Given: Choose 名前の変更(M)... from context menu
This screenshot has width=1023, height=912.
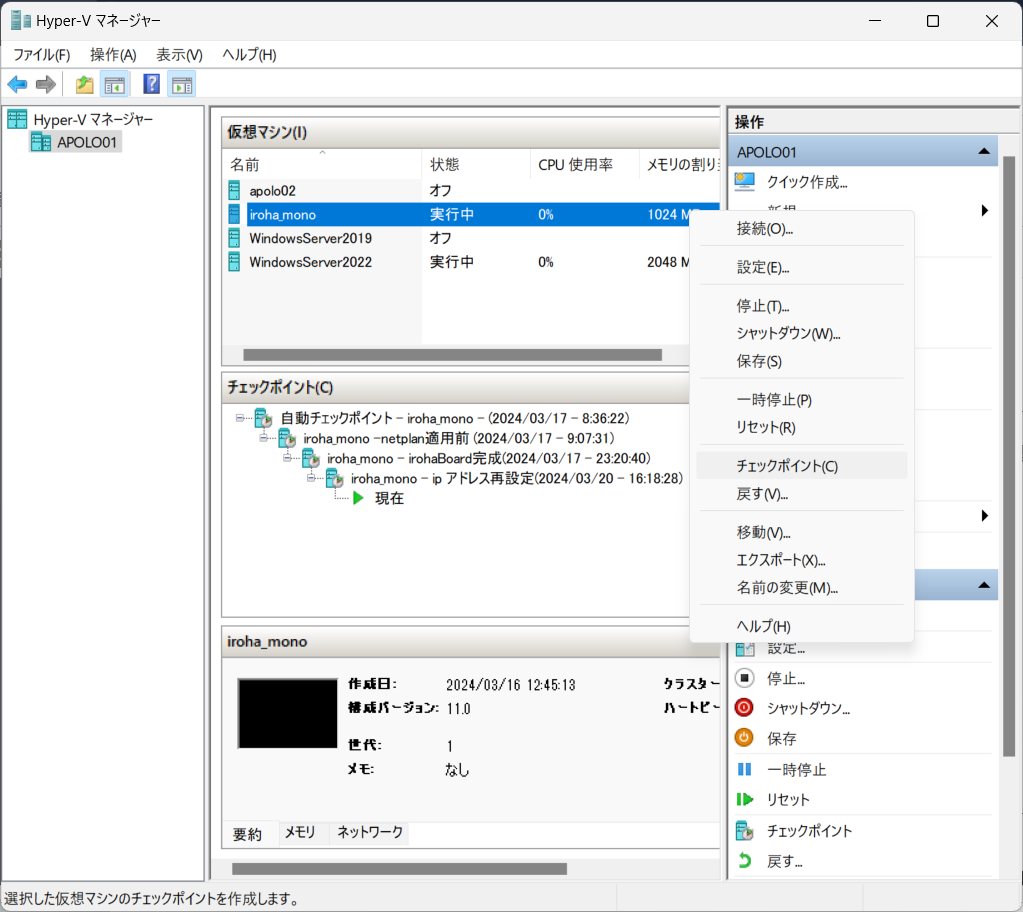Looking at the screenshot, I should pos(802,588).
